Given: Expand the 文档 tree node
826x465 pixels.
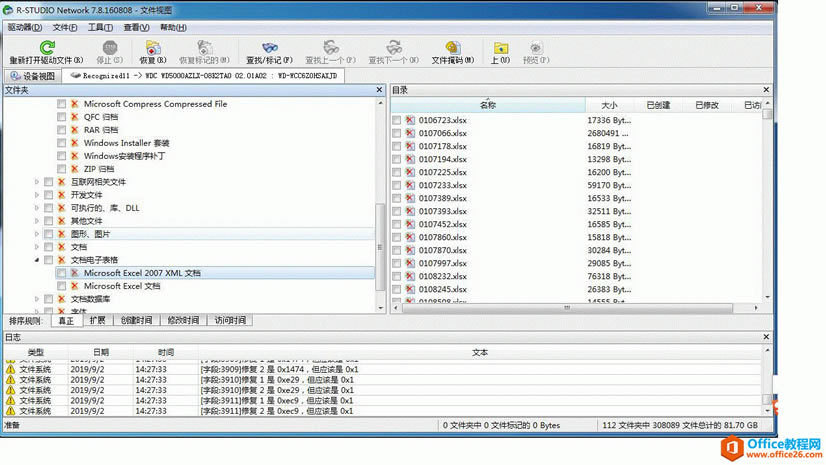Looking at the screenshot, I should [36, 247].
